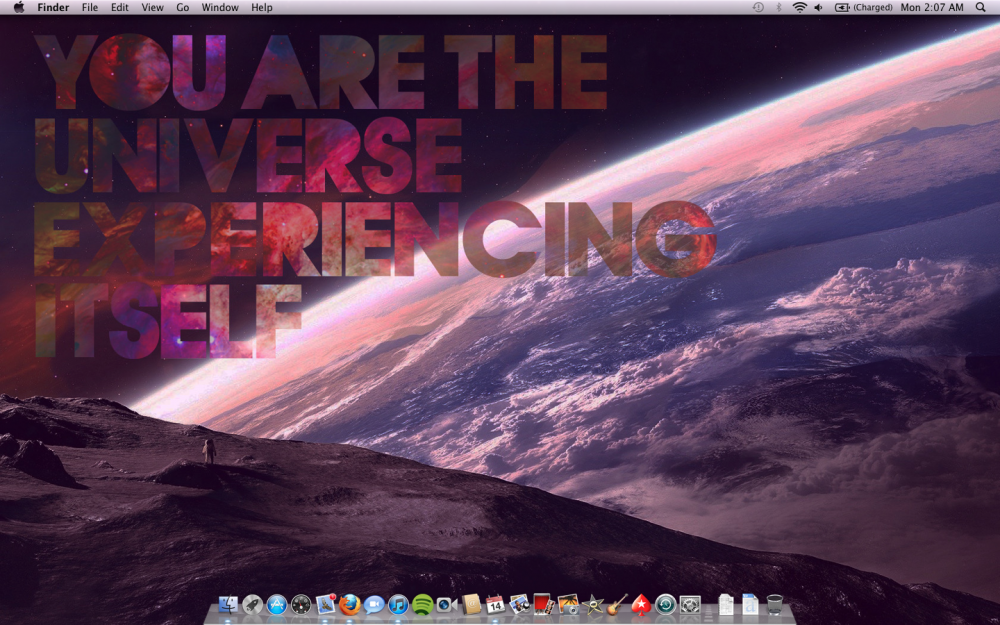Screen dimensions: 1000x625
Task: Open the Bluetooth menu
Action: (x=779, y=7)
